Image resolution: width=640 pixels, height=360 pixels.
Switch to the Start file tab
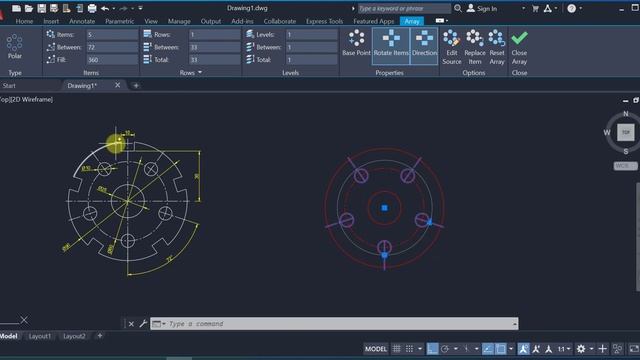[x=9, y=86]
